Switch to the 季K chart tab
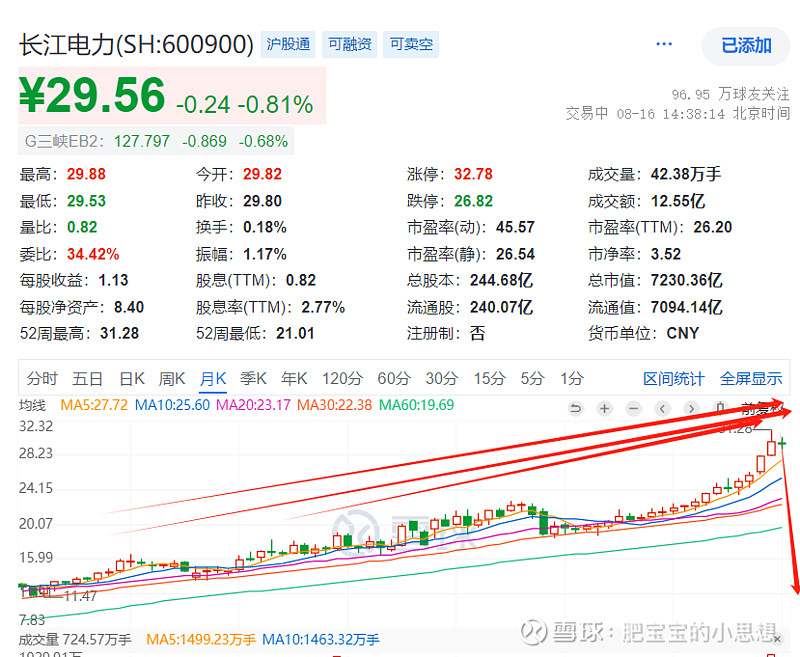 coord(254,379)
